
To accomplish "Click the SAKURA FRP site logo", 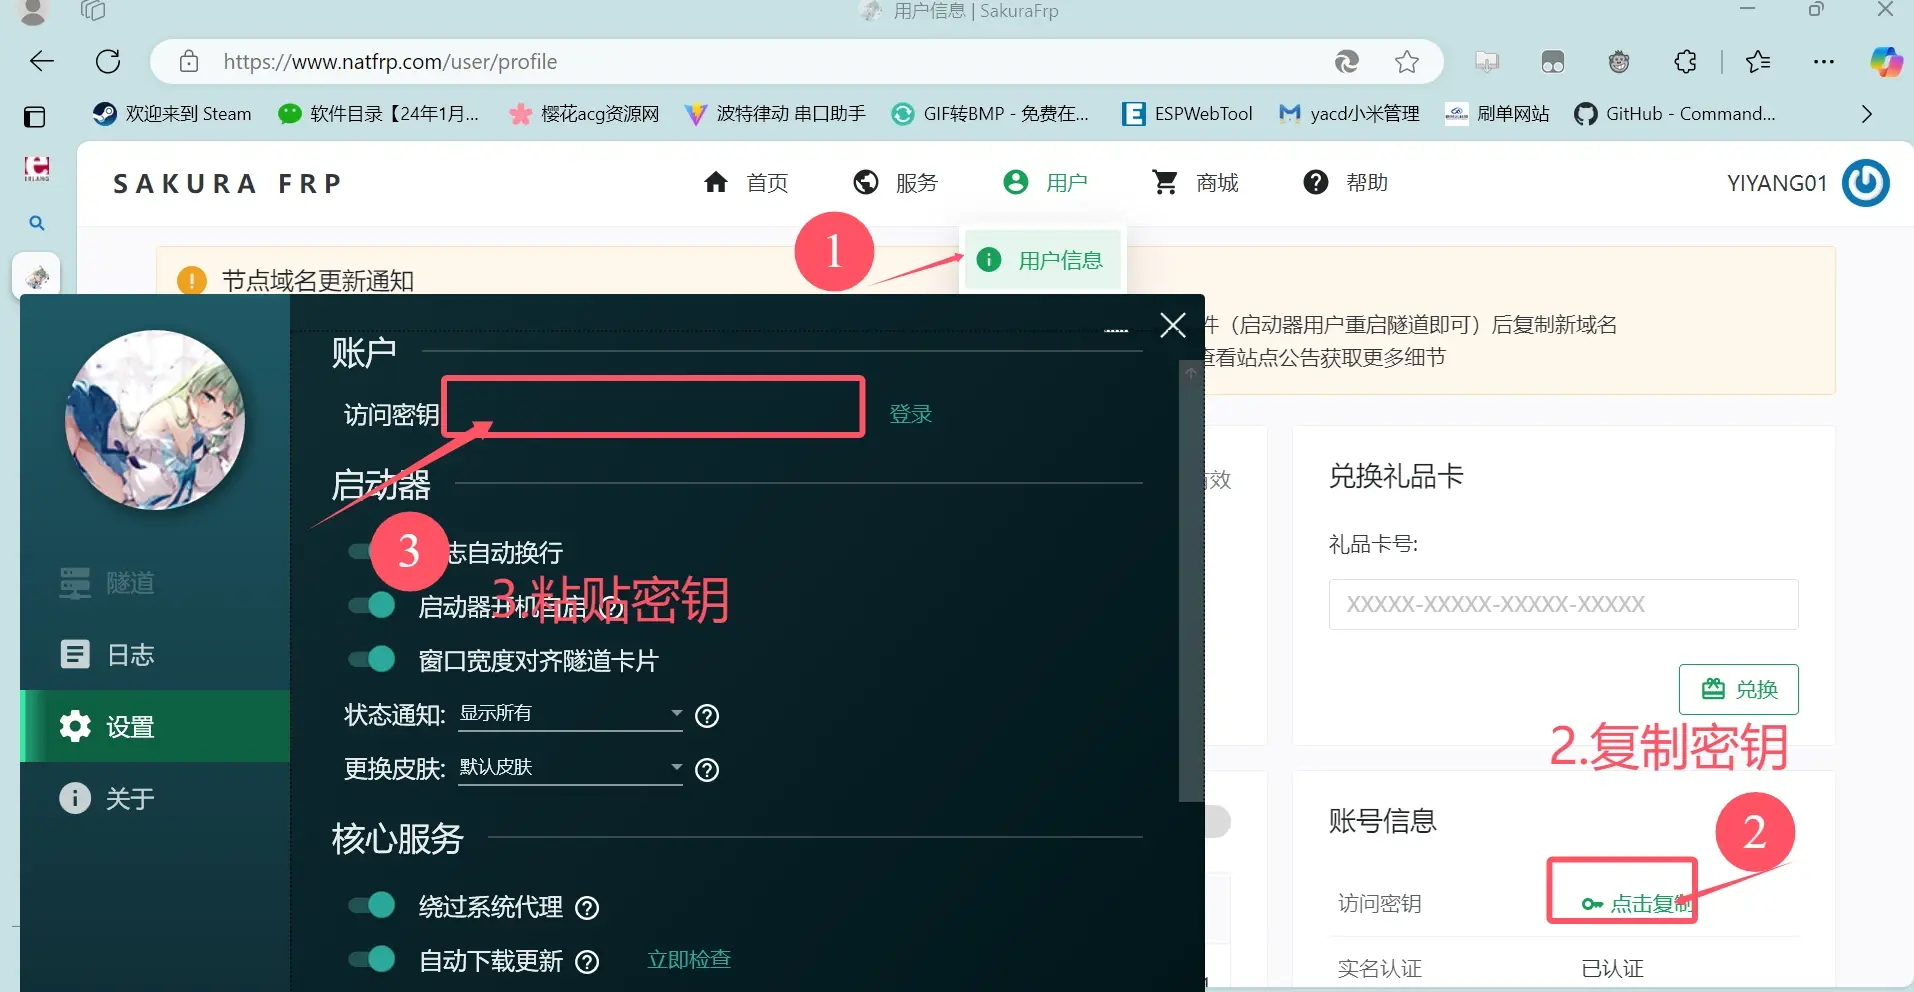I will click(x=228, y=184).
